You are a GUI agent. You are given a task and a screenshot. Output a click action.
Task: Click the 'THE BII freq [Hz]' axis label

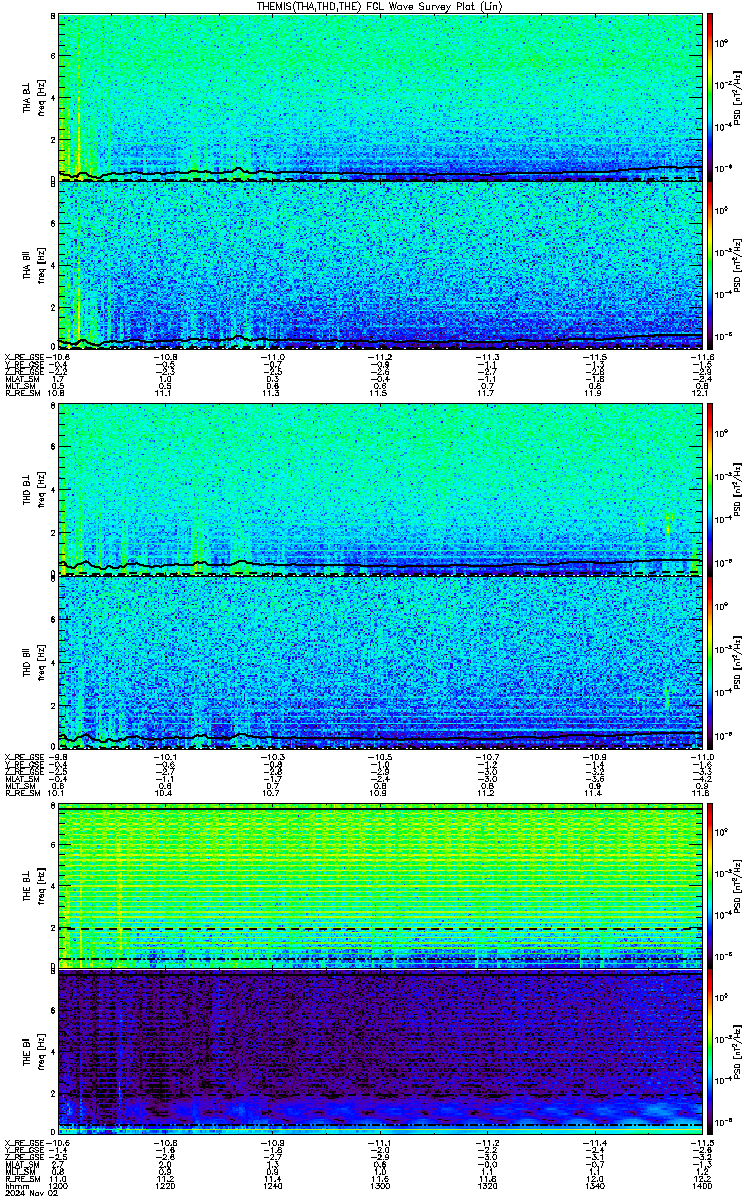[x=33, y=1055]
